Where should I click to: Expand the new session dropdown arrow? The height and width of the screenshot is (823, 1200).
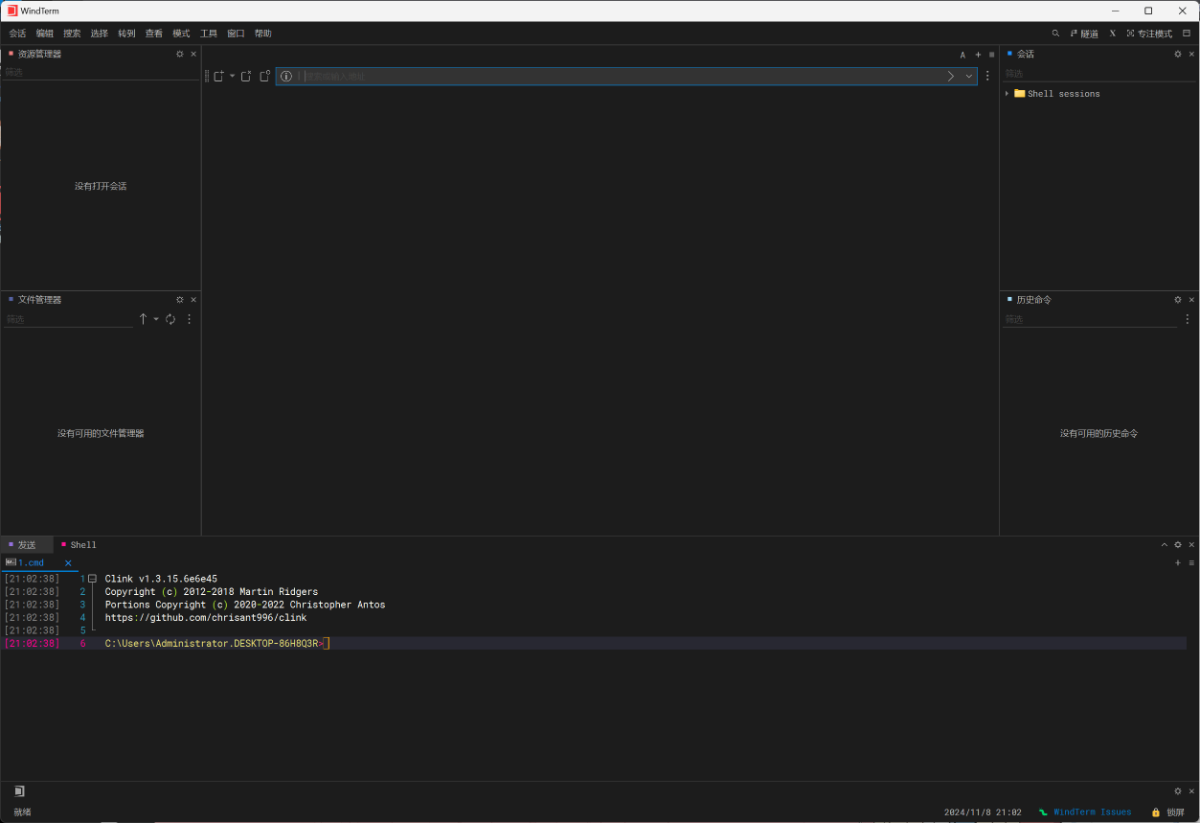232,76
